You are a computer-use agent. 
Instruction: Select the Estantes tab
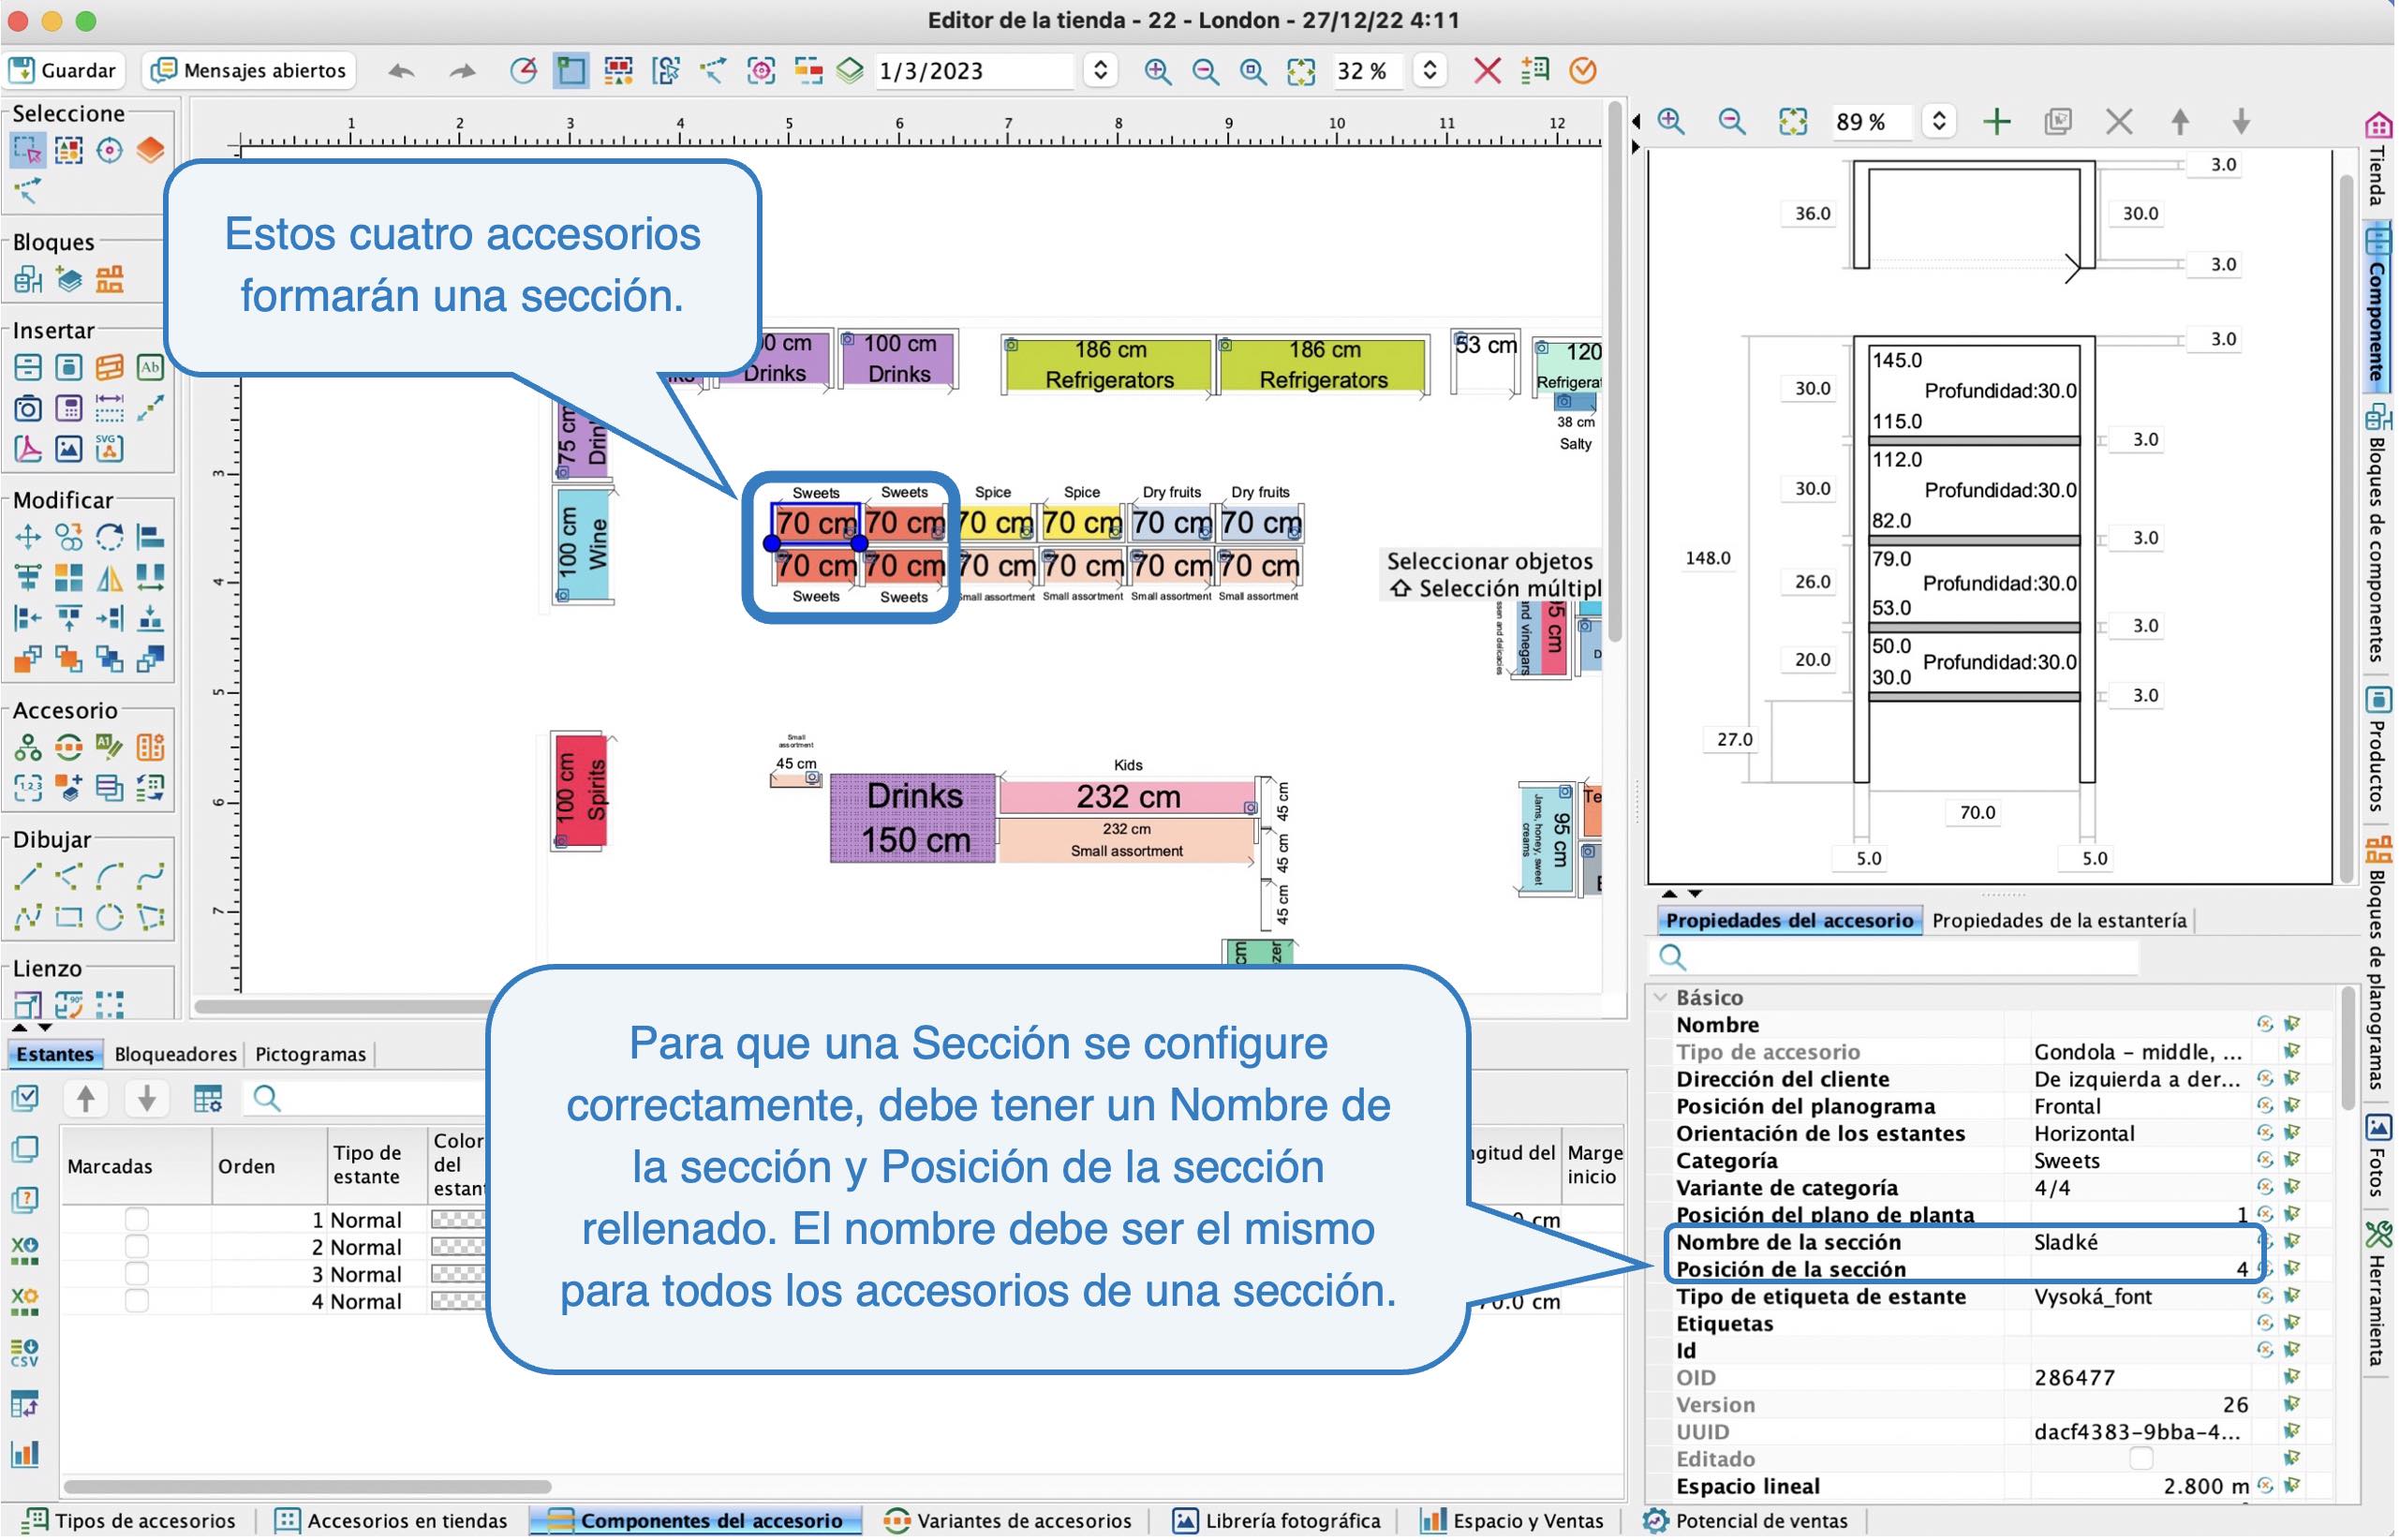tap(55, 1055)
